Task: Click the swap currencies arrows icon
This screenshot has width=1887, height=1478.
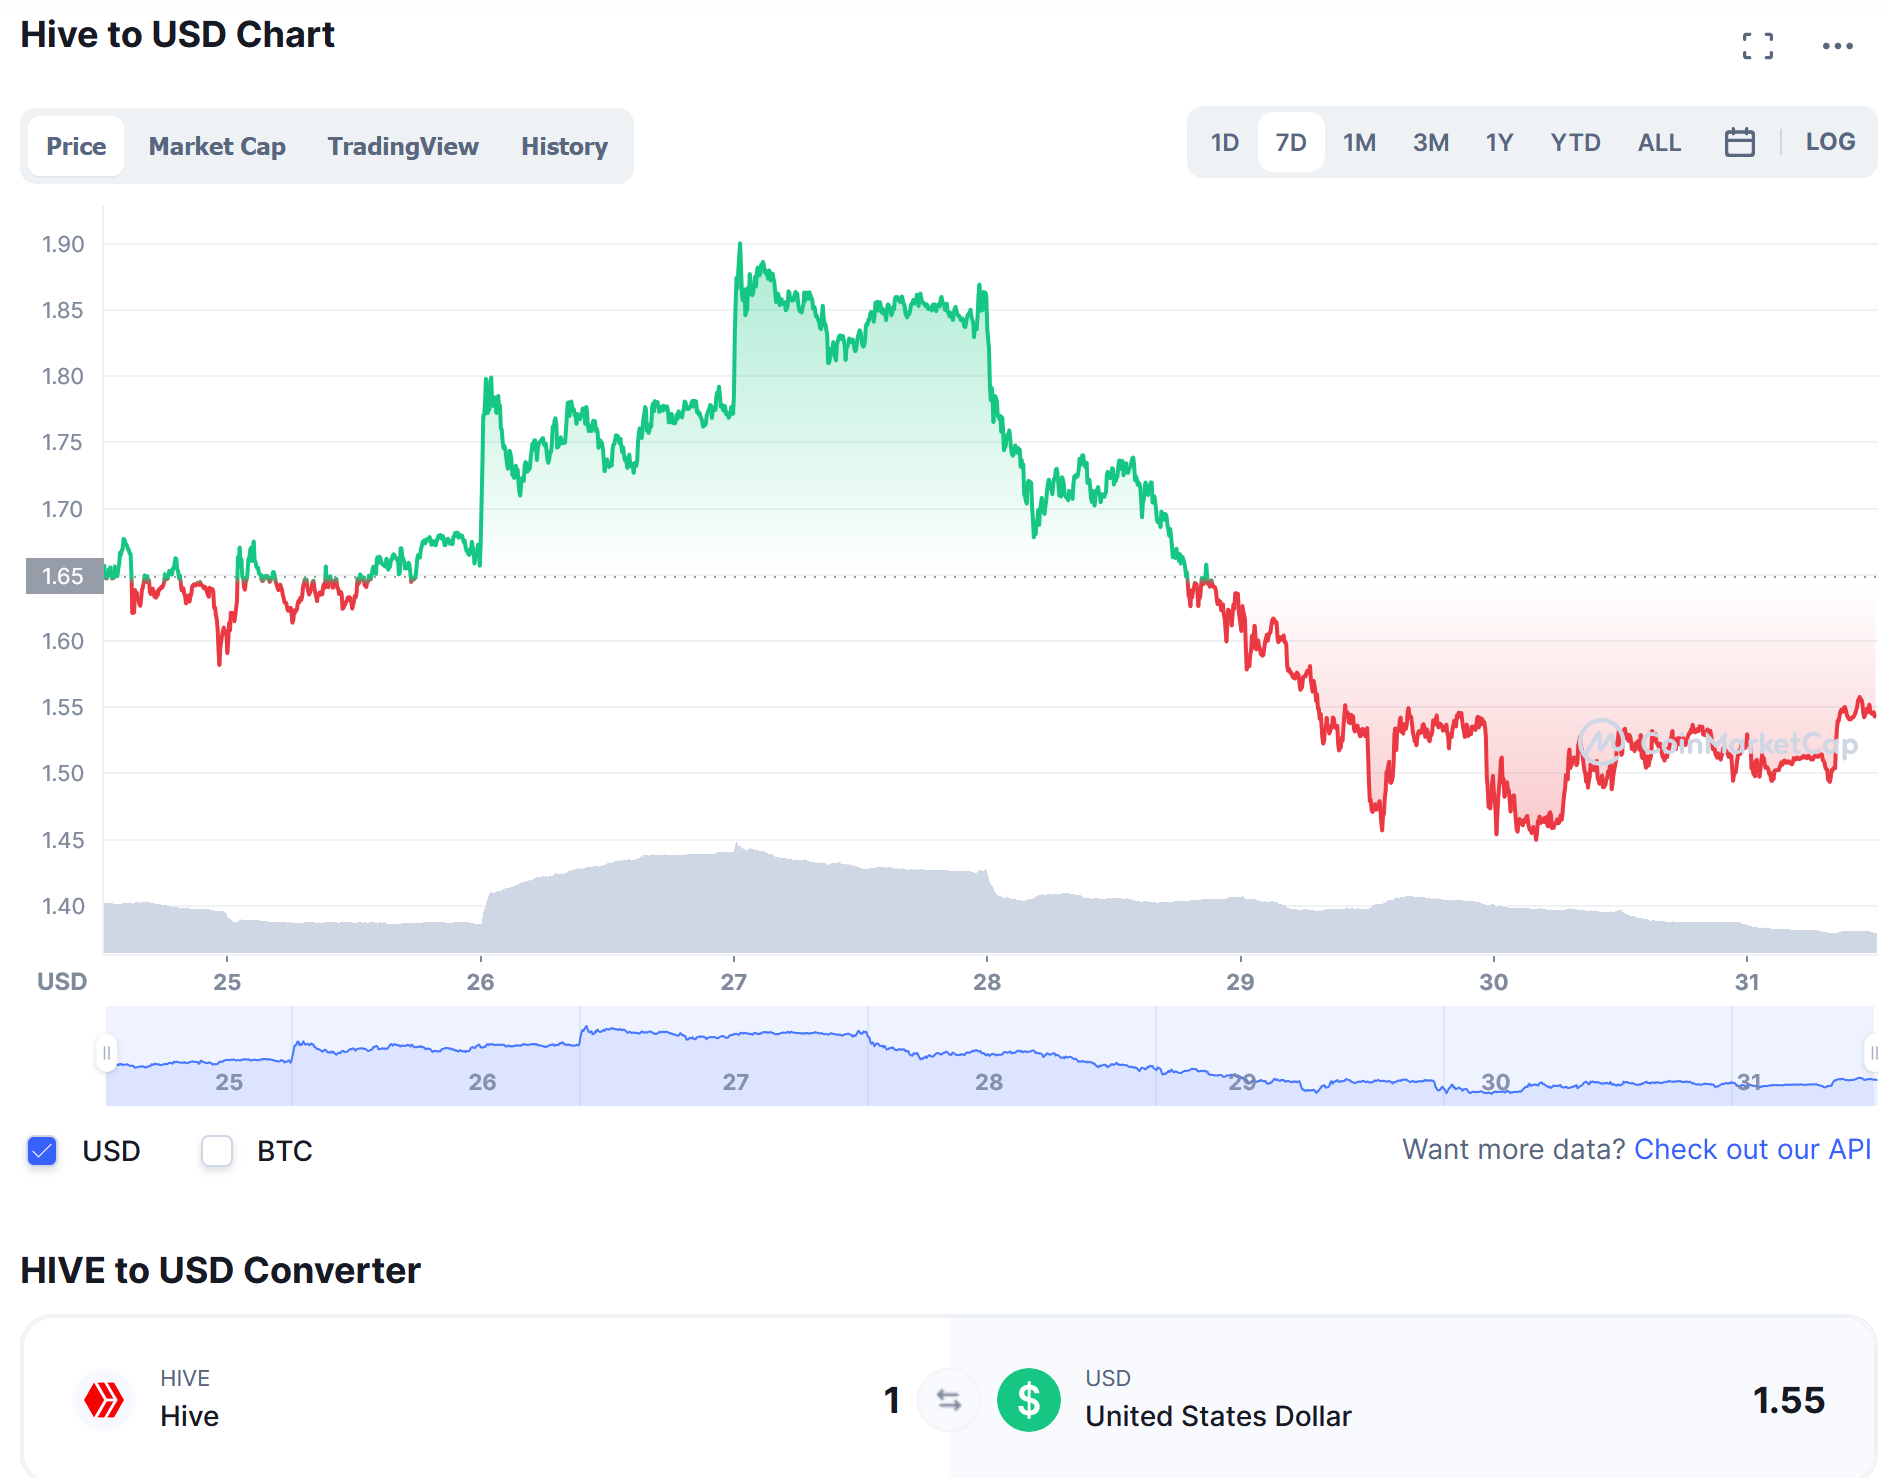Action: (948, 1400)
